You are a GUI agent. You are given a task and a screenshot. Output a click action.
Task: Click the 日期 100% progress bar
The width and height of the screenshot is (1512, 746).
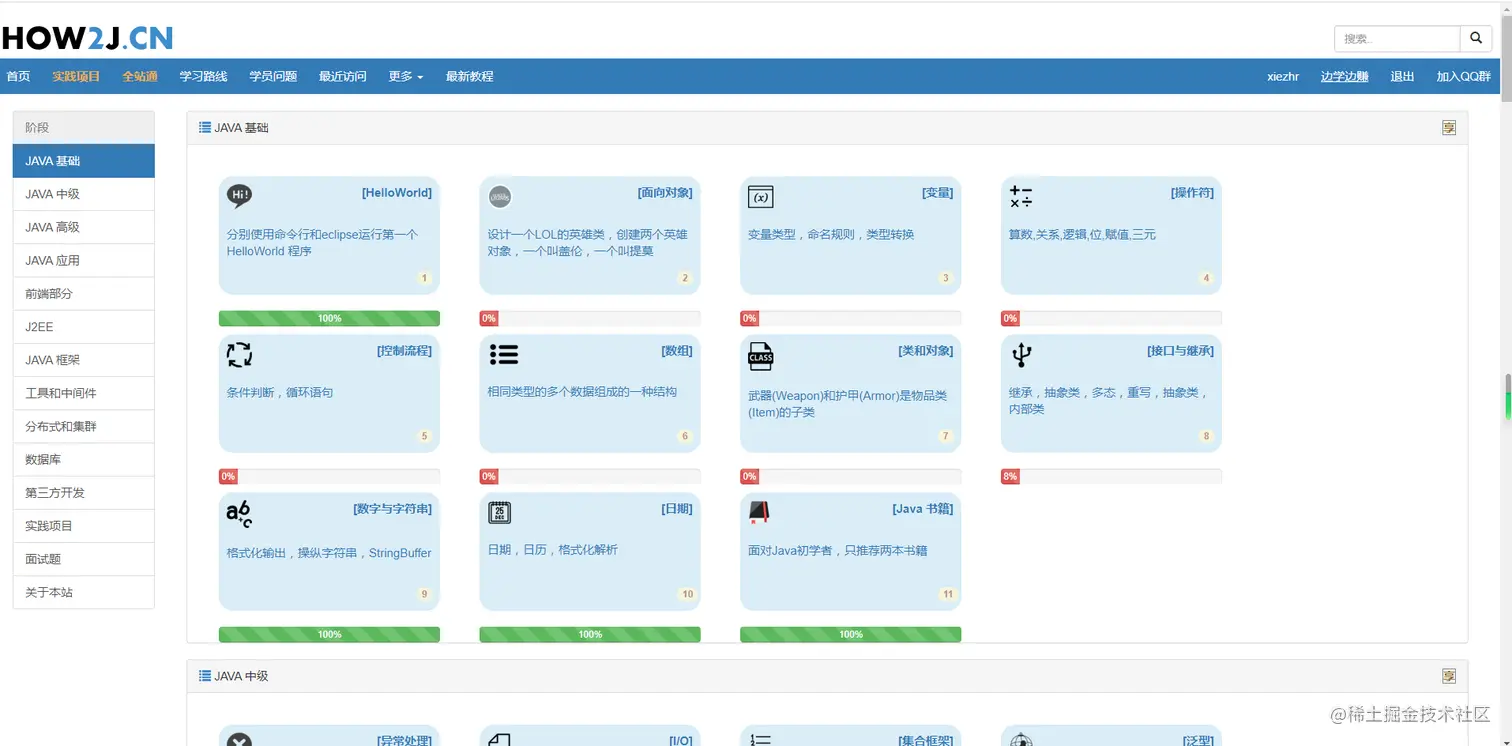click(590, 634)
